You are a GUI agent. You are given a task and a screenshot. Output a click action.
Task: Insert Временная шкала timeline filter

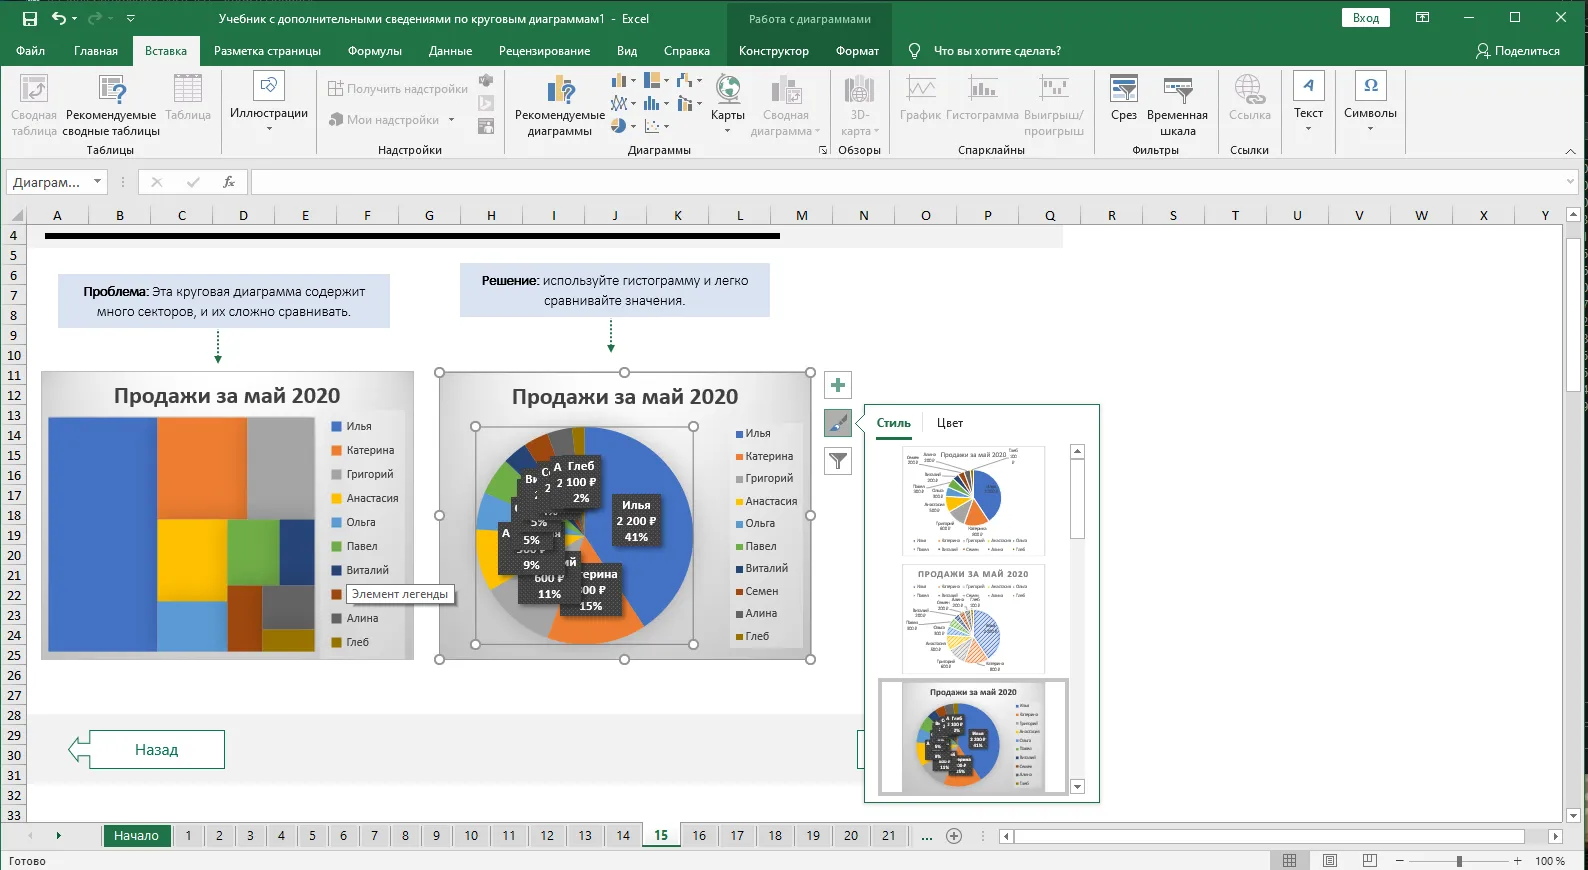1177,106
